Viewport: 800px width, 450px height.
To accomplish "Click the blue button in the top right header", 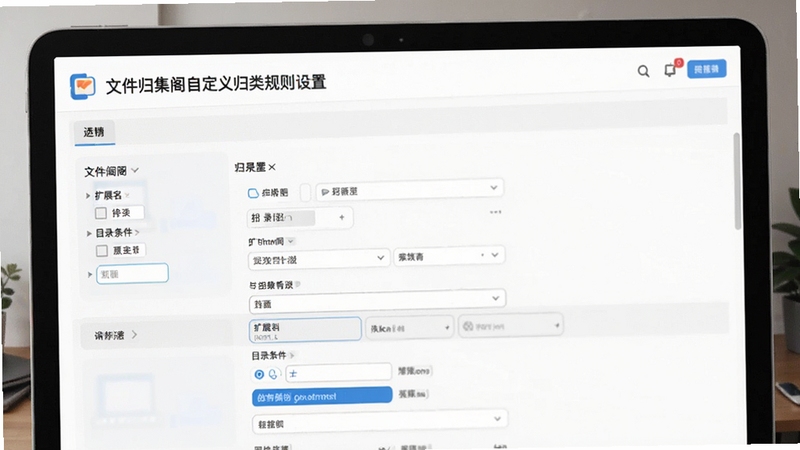I will (707, 69).
